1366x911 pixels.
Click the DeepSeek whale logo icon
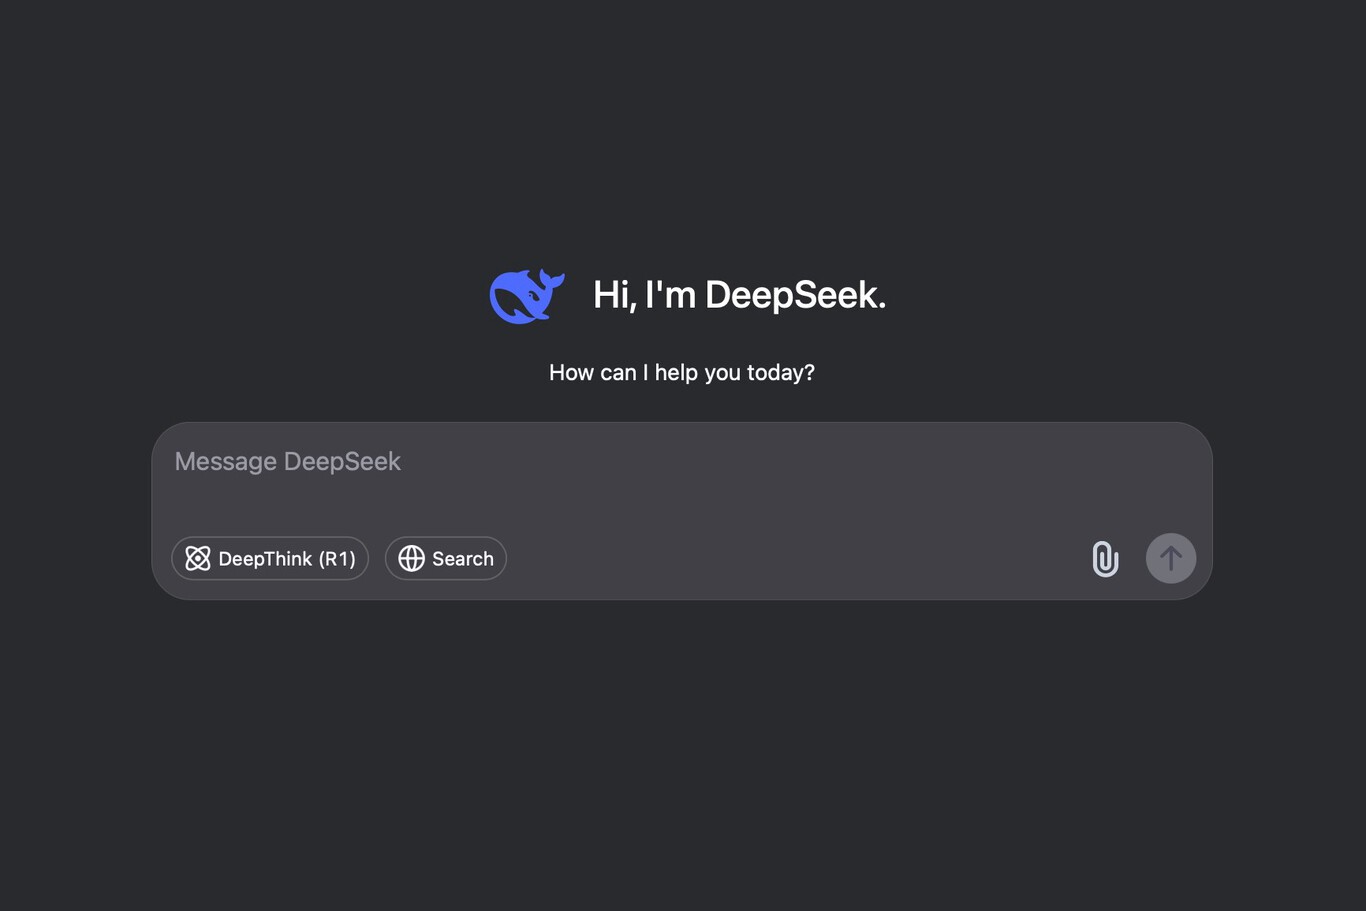526,295
